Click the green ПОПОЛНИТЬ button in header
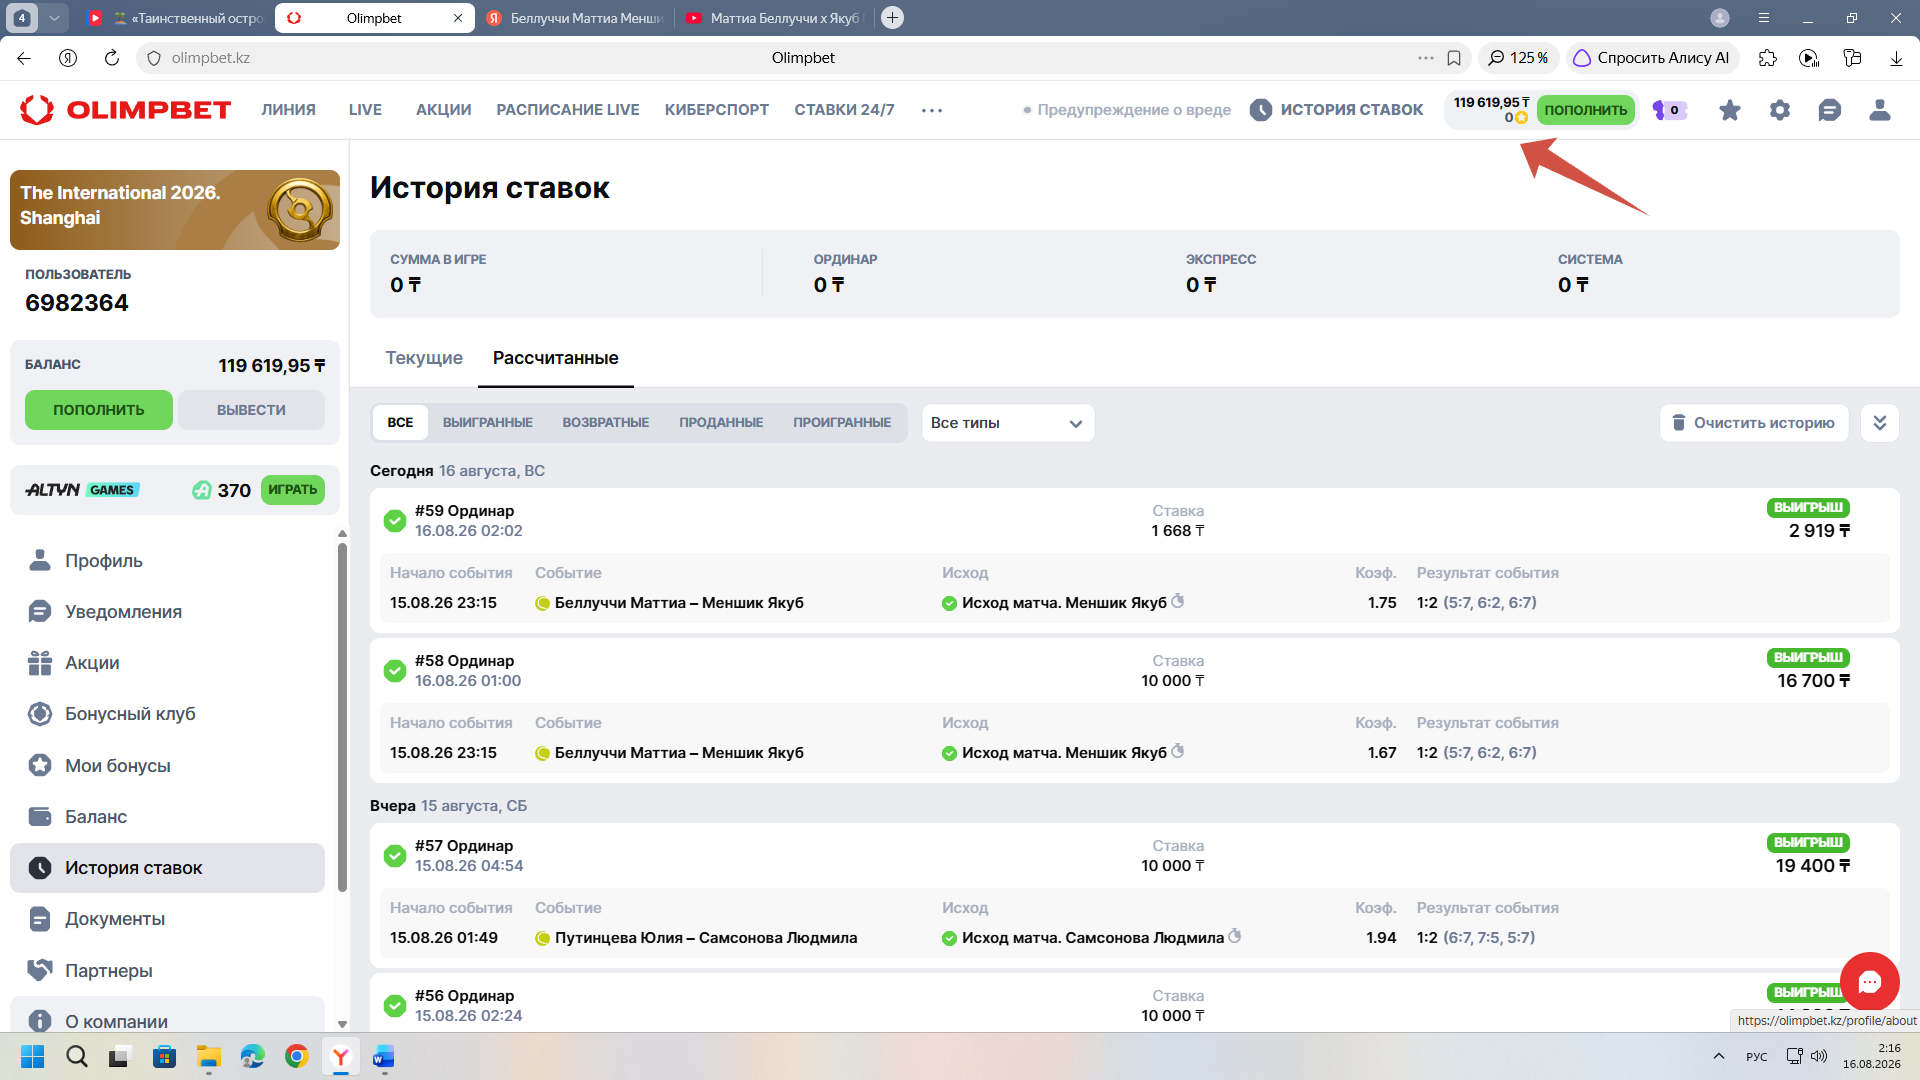The image size is (1920, 1080). [x=1586, y=110]
